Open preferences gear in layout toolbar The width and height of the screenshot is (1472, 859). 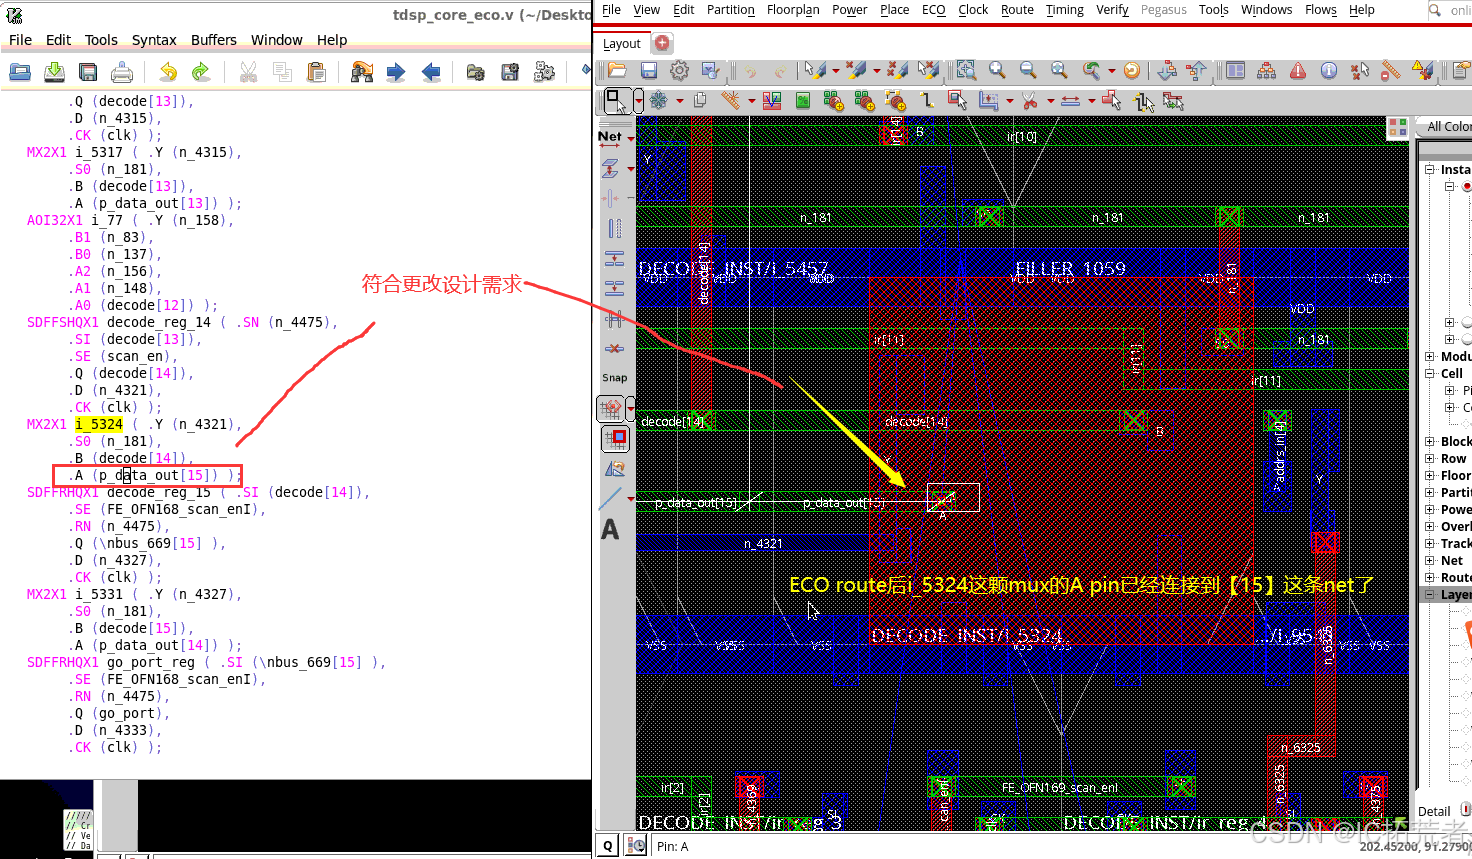680,70
